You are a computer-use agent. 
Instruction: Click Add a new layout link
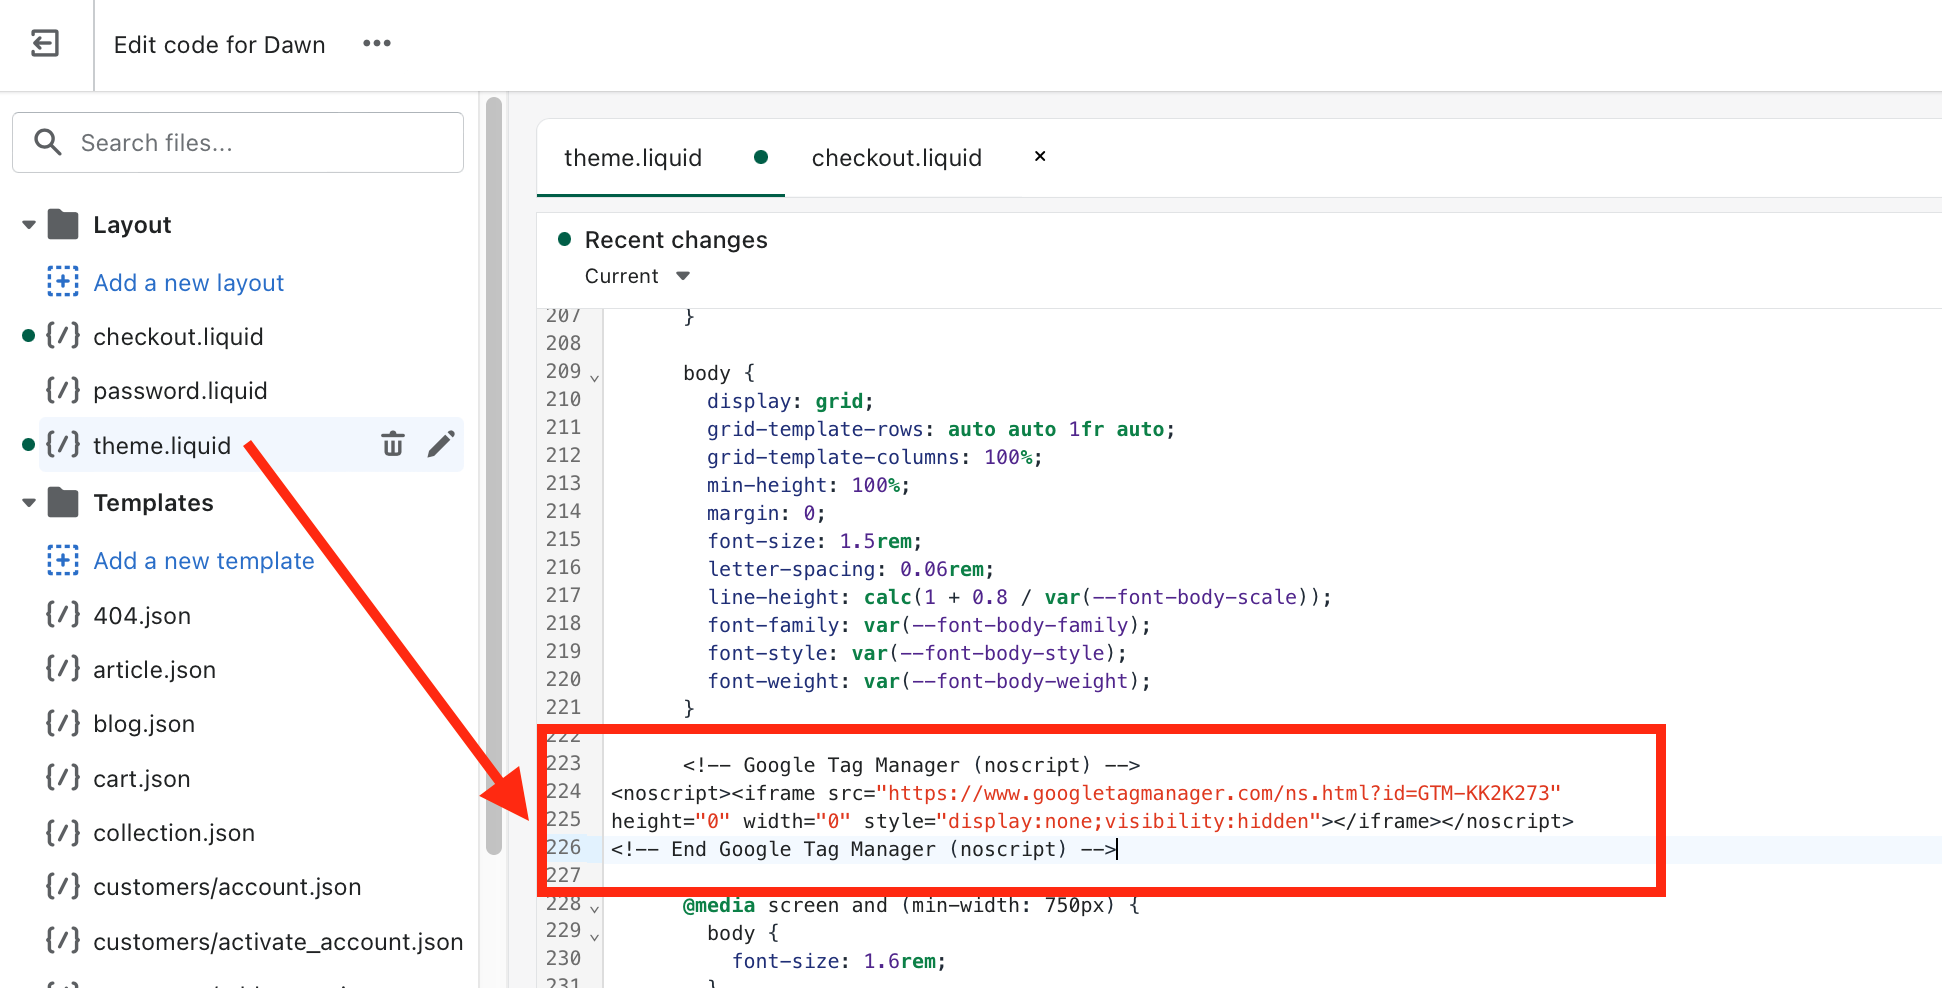point(189,283)
